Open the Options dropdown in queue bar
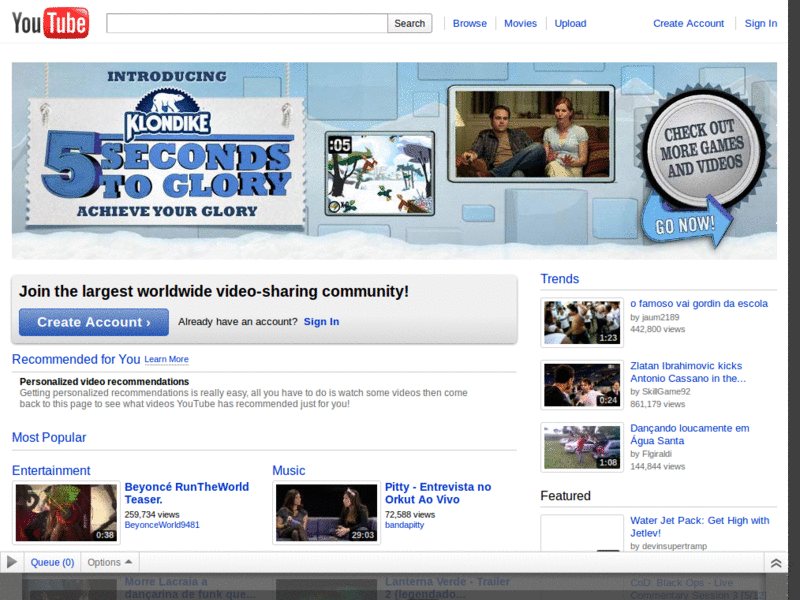Screen dimensions: 800x600 pos(109,562)
